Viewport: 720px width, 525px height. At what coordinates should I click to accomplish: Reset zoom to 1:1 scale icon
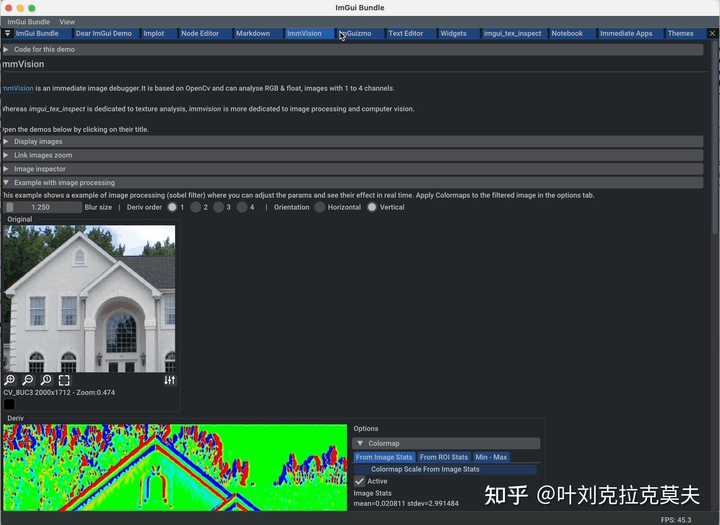(46, 380)
